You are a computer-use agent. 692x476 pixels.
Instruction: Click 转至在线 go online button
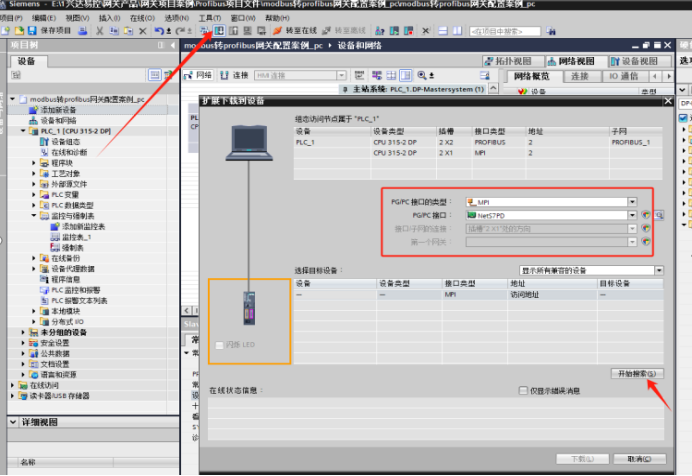295,30
